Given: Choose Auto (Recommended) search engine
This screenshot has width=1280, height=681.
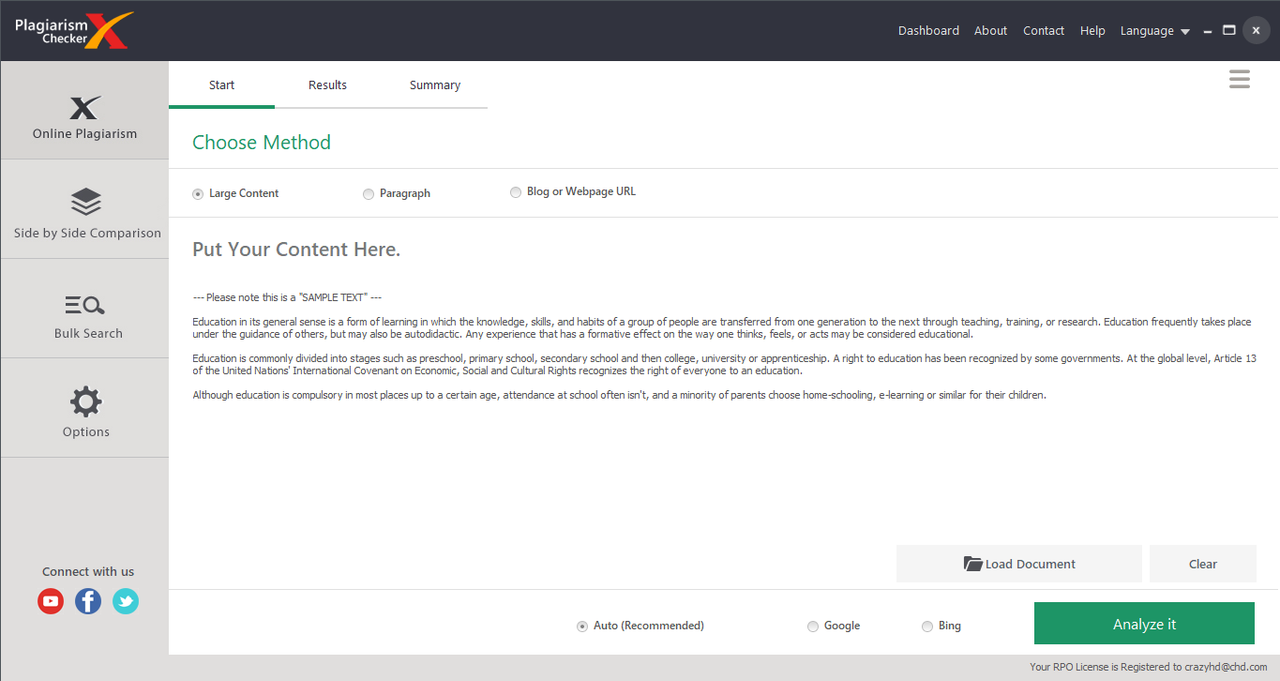Looking at the screenshot, I should pyautogui.click(x=641, y=626).
